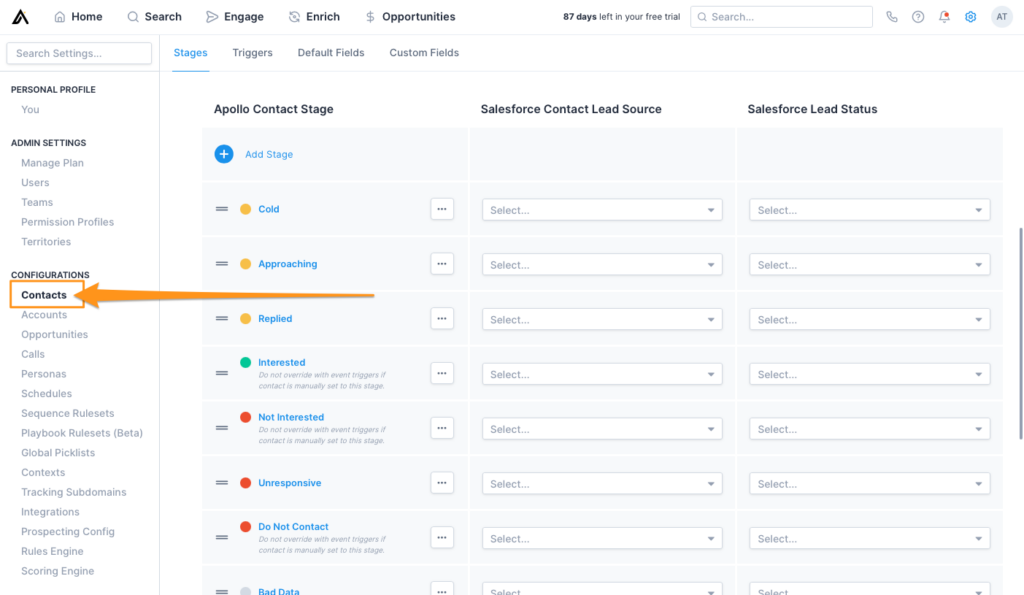Click the blue plus Add Stage icon
This screenshot has width=1024, height=595.
(224, 154)
